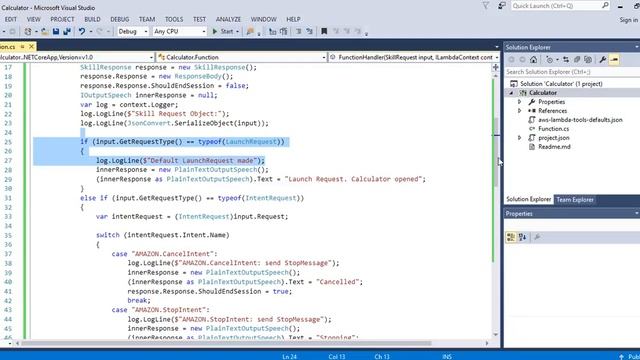The image size is (640, 360).
Task: Switch to the Team Explorer tab
Action: tap(575, 200)
